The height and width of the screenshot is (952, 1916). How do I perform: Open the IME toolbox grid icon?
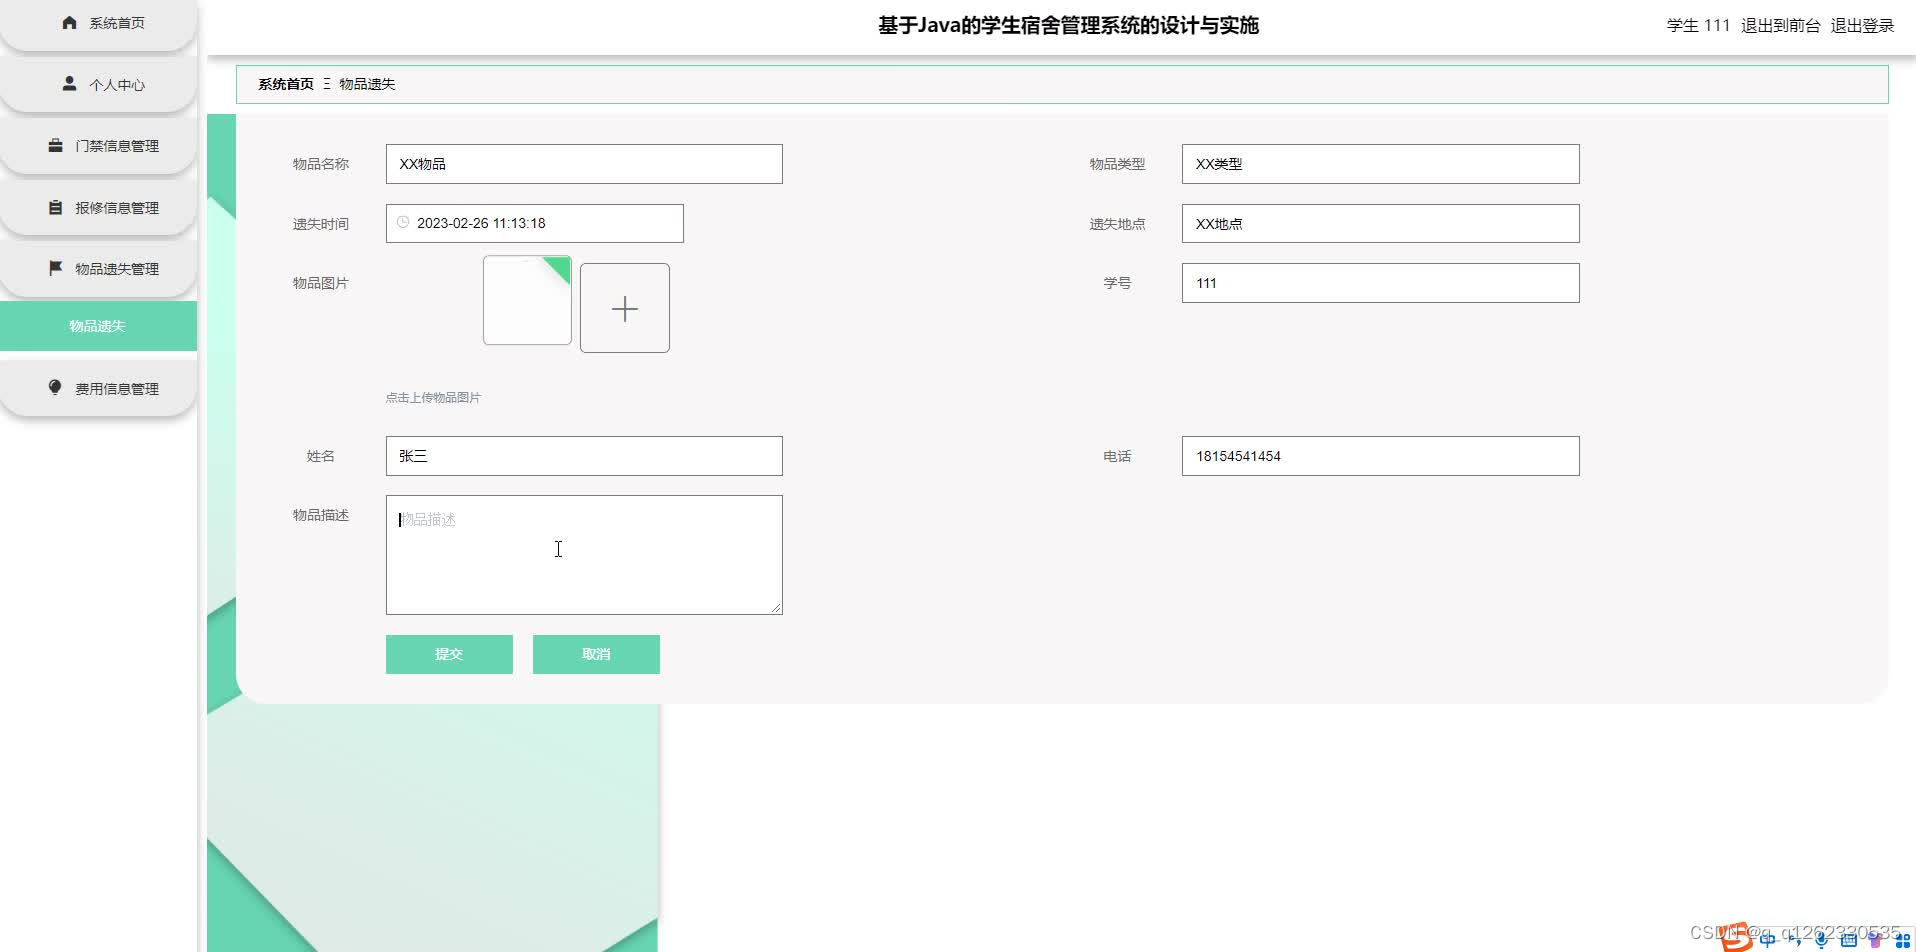1902,939
